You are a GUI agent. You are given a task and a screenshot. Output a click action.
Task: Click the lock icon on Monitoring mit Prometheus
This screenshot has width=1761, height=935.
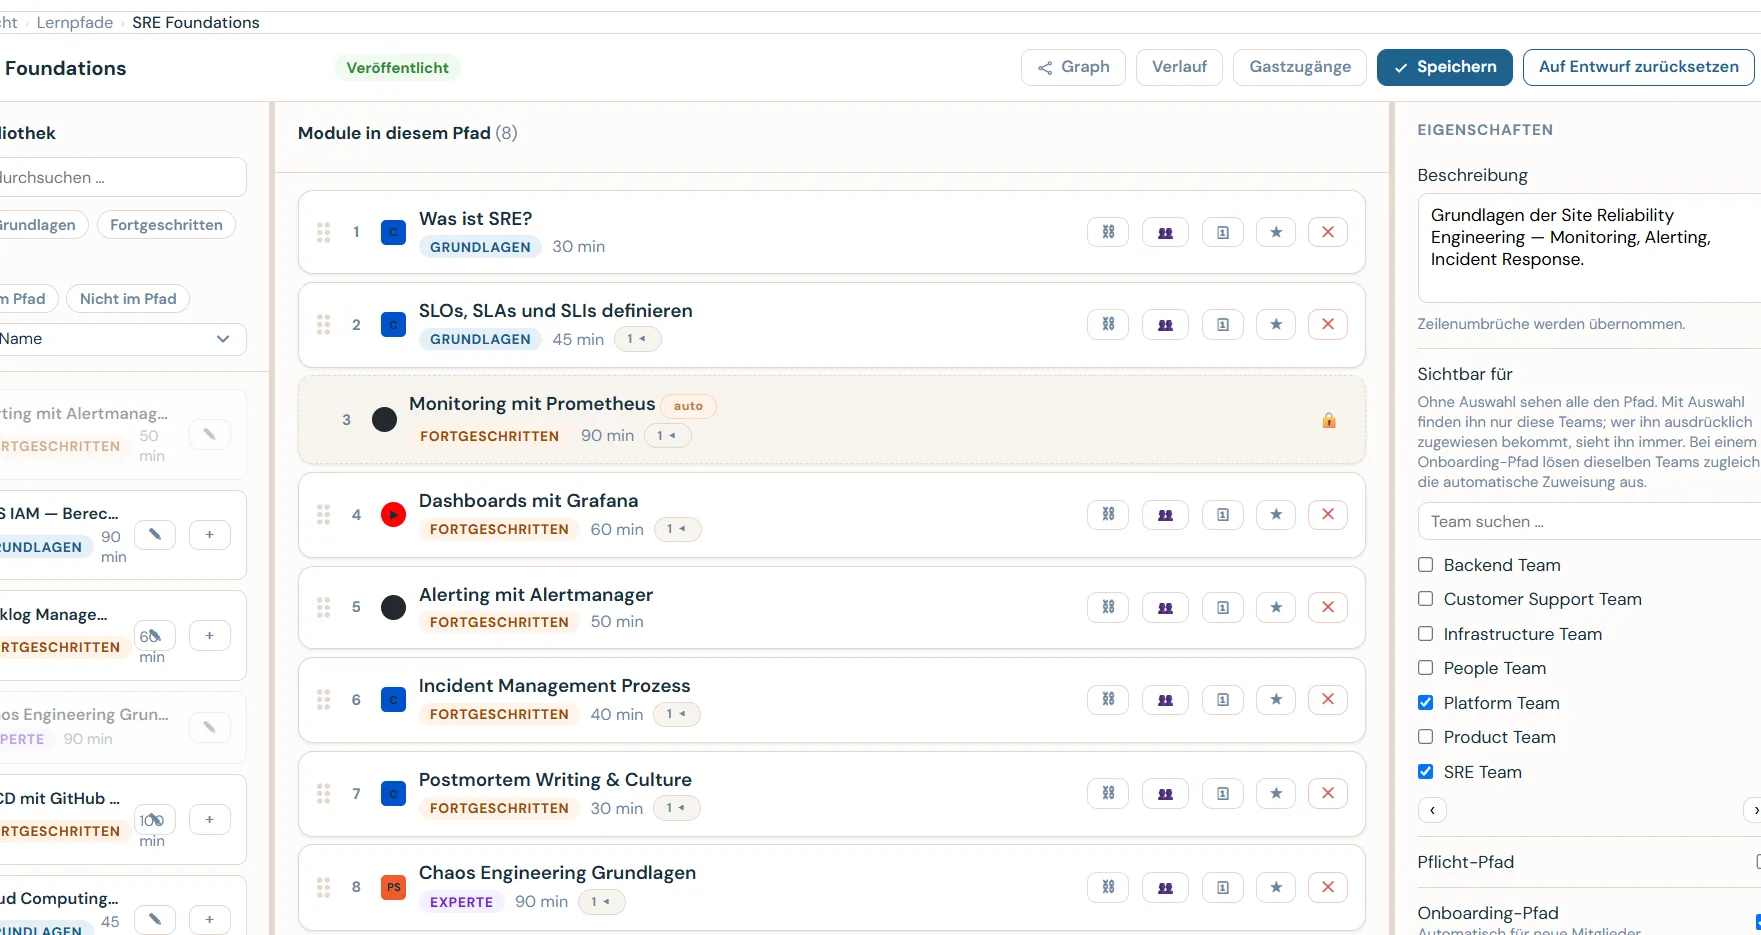pyautogui.click(x=1329, y=420)
